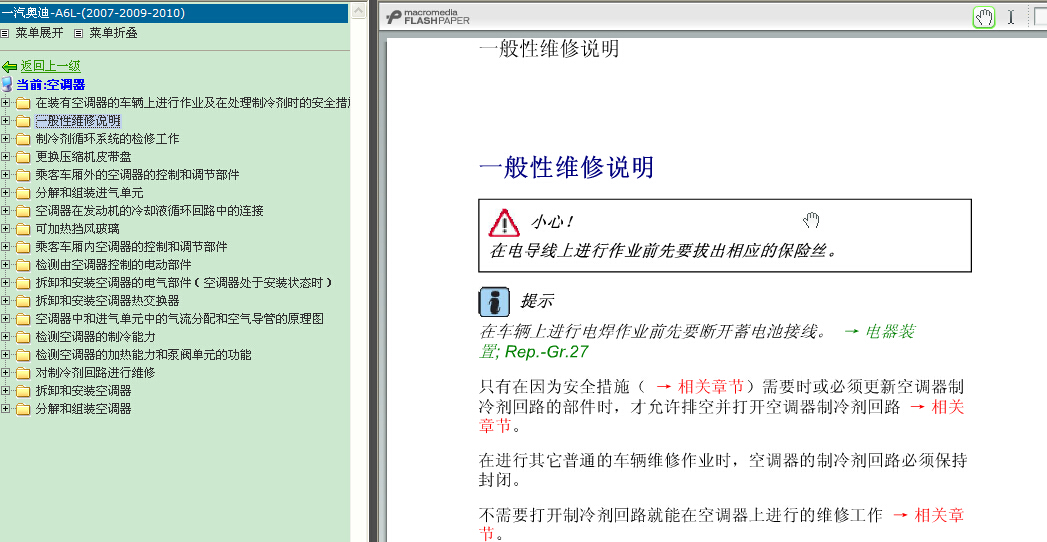Select tree item 检测由空调器控制的电动部件
Viewport: 1047px width, 542px height.
click(114, 264)
